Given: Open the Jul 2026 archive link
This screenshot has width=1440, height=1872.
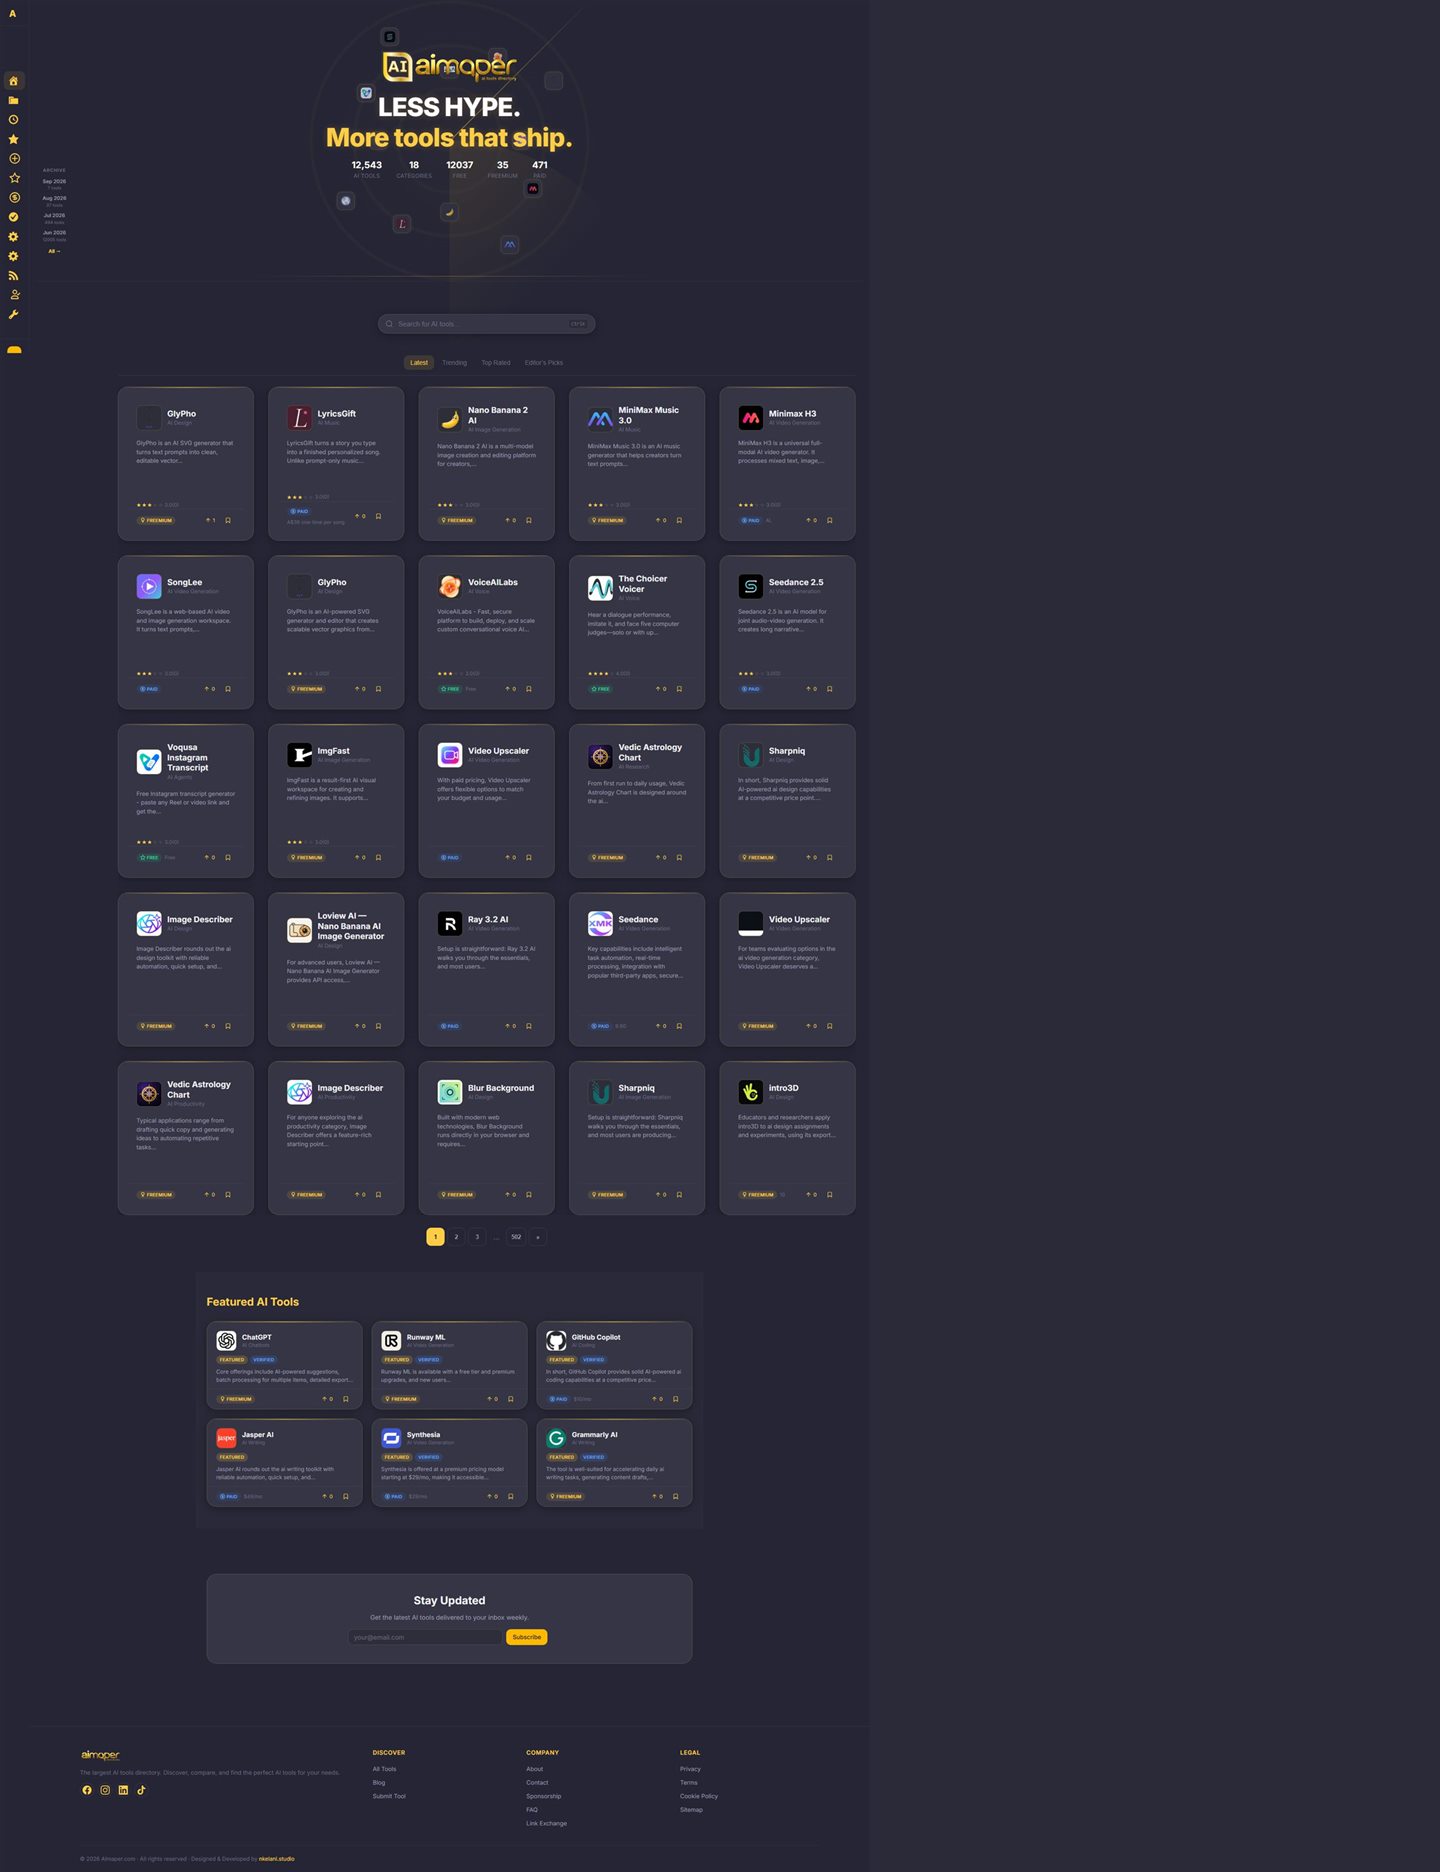Looking at the screenshot, I should (x=54, y=215).
